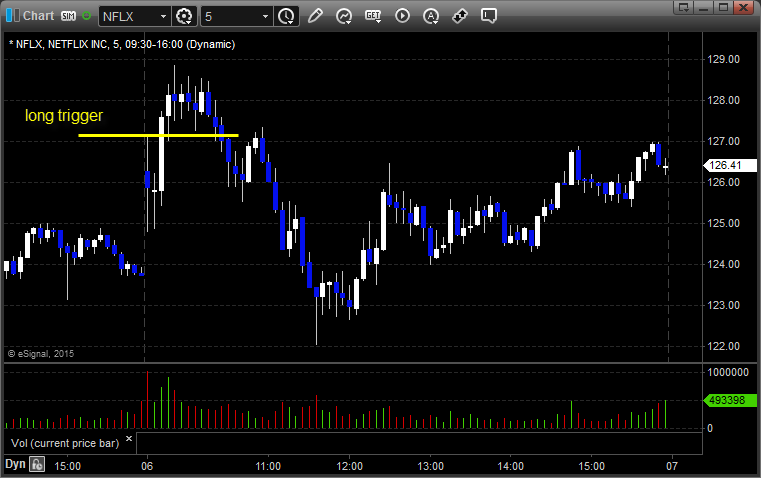Click the 1000000 volume axis label
761x478 pixels.
(x=728, y=372)
